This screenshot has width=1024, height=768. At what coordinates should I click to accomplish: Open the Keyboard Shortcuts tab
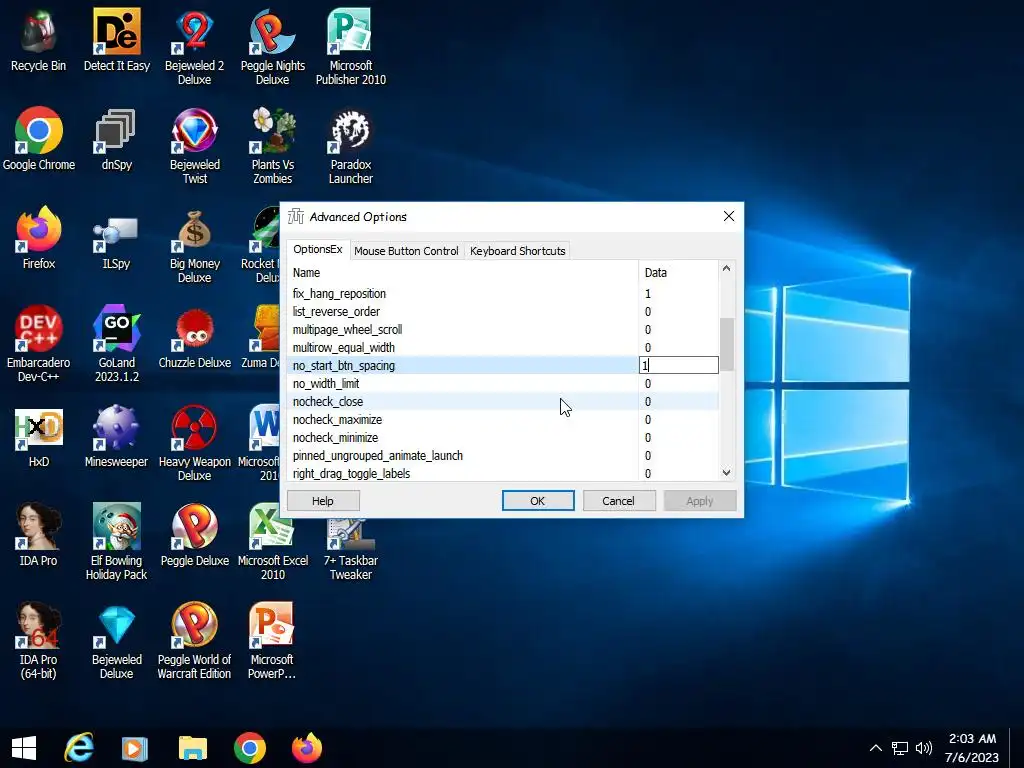[x=517, y=251]
